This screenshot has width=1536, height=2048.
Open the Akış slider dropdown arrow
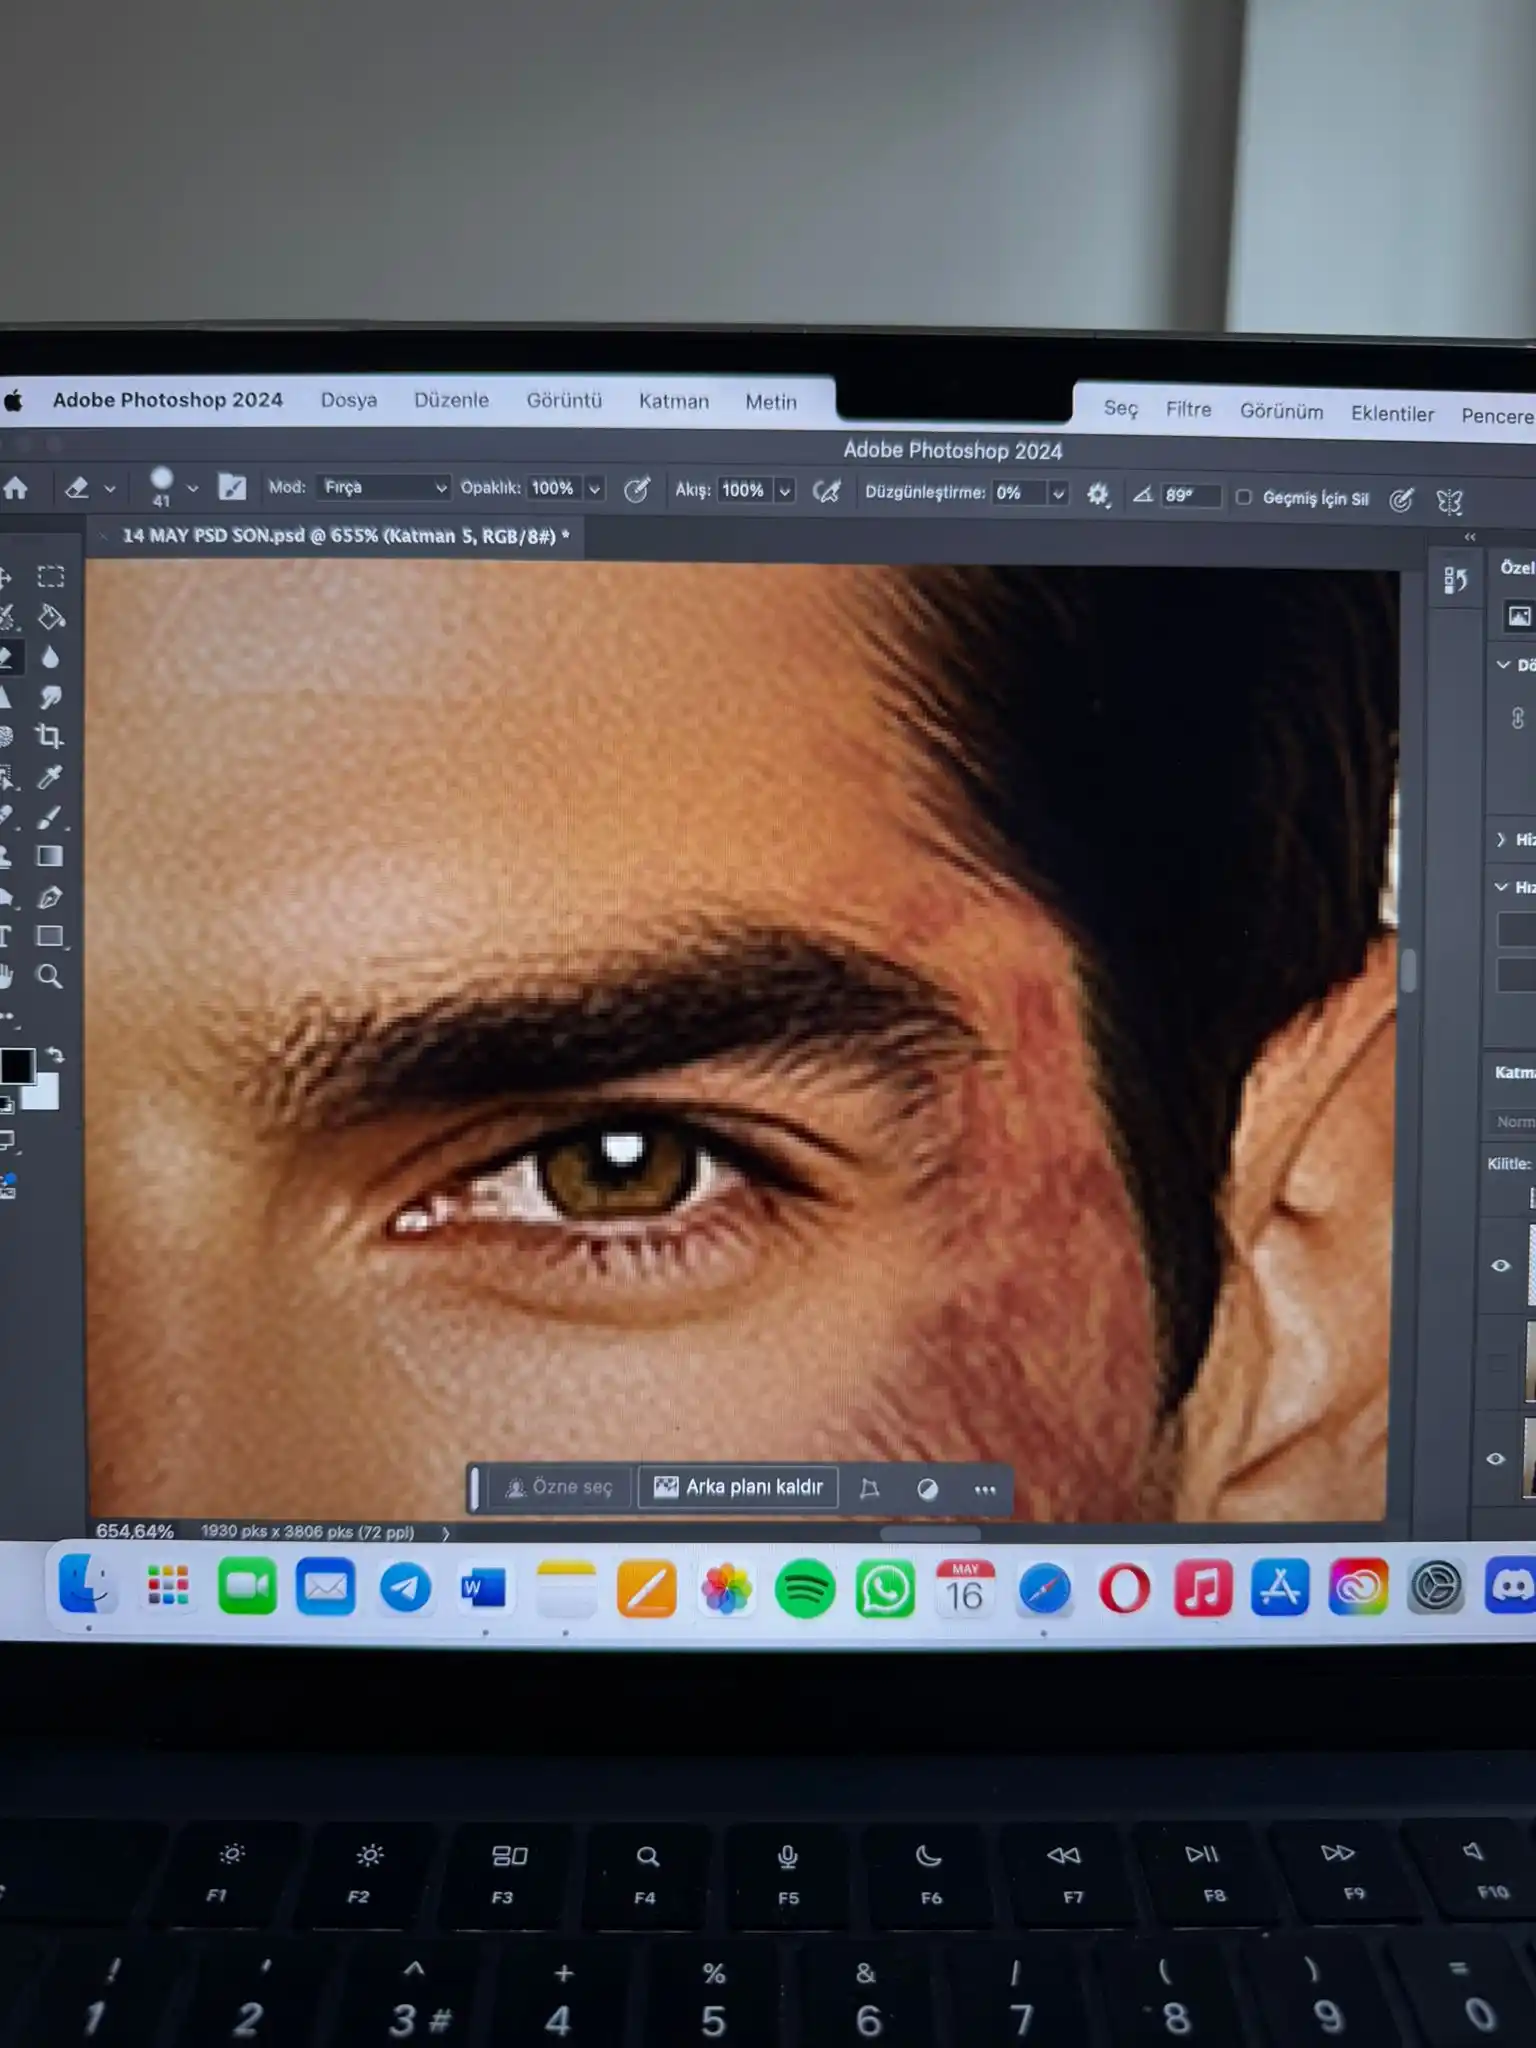click(x=785, y=491)
